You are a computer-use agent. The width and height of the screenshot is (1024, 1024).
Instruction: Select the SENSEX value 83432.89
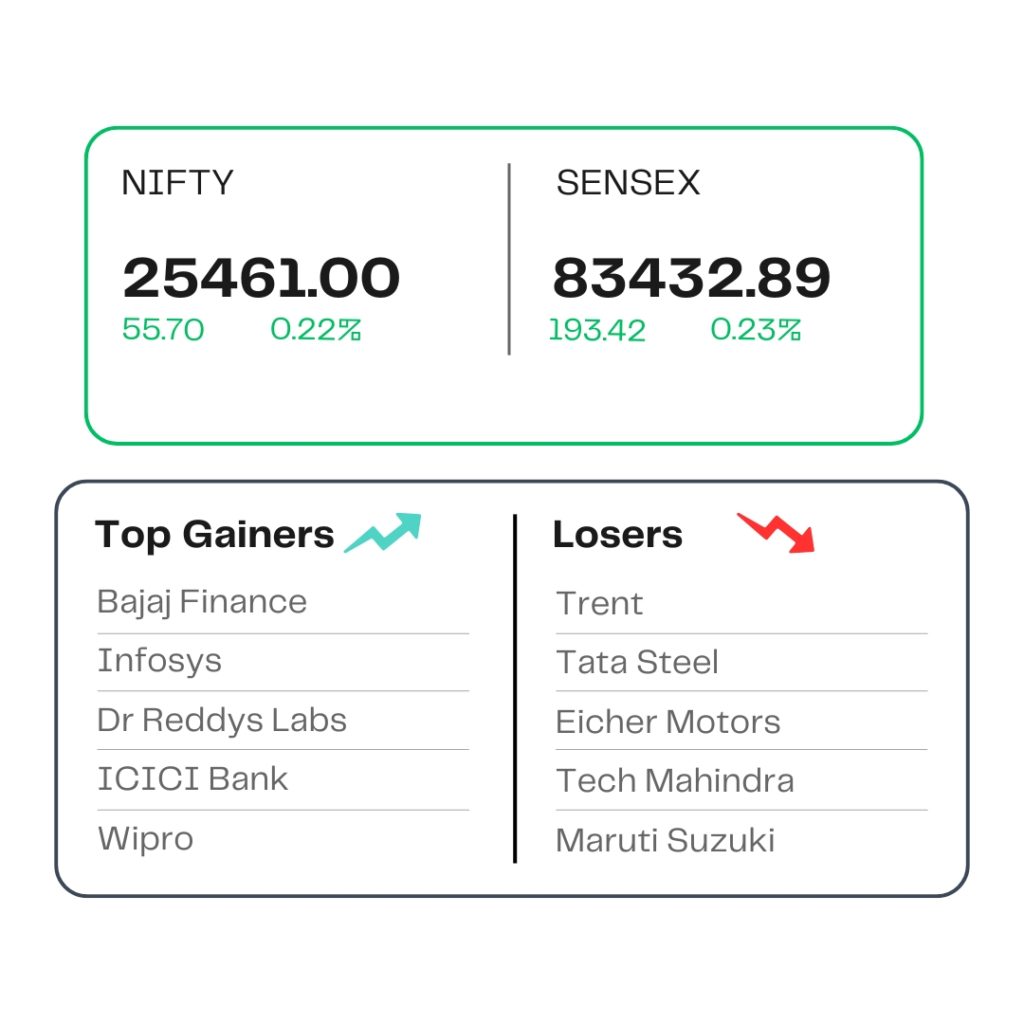(692, 278)
